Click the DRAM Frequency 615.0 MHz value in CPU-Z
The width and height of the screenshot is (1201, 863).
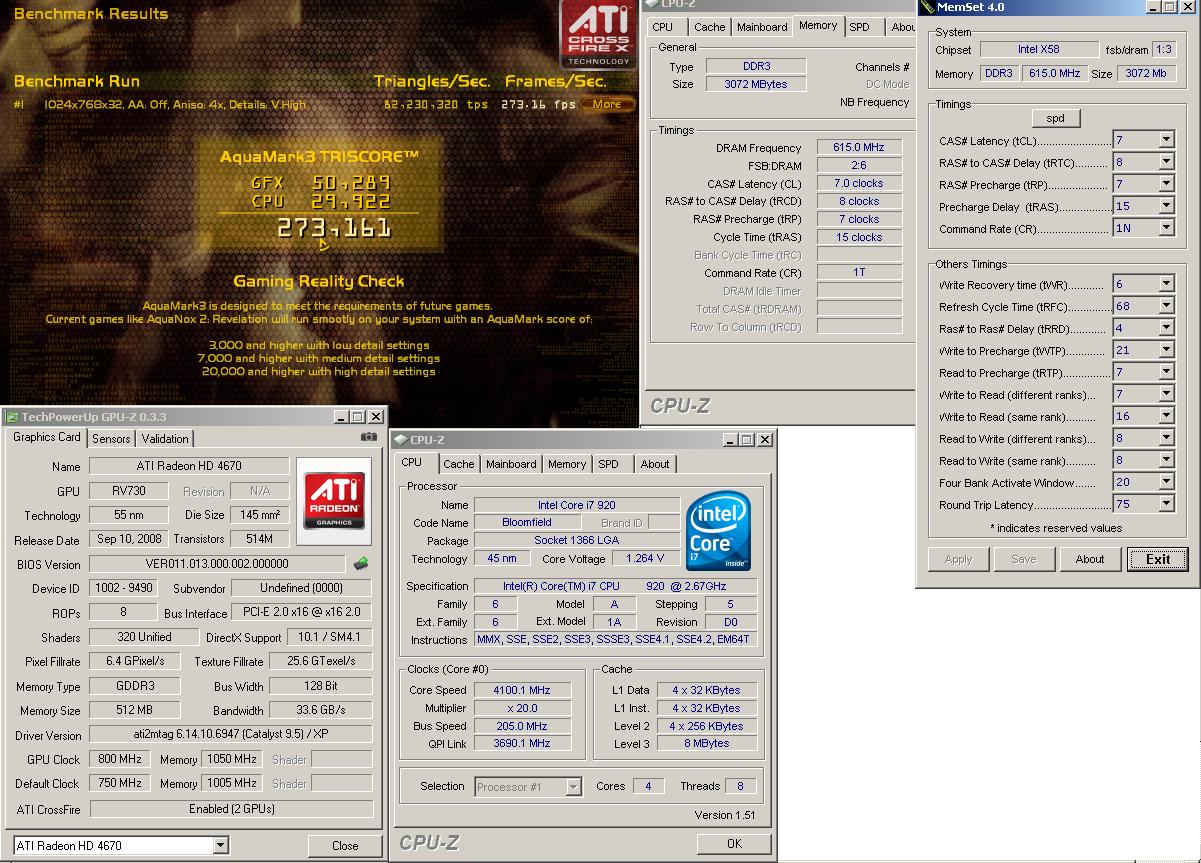click(859, 147)
